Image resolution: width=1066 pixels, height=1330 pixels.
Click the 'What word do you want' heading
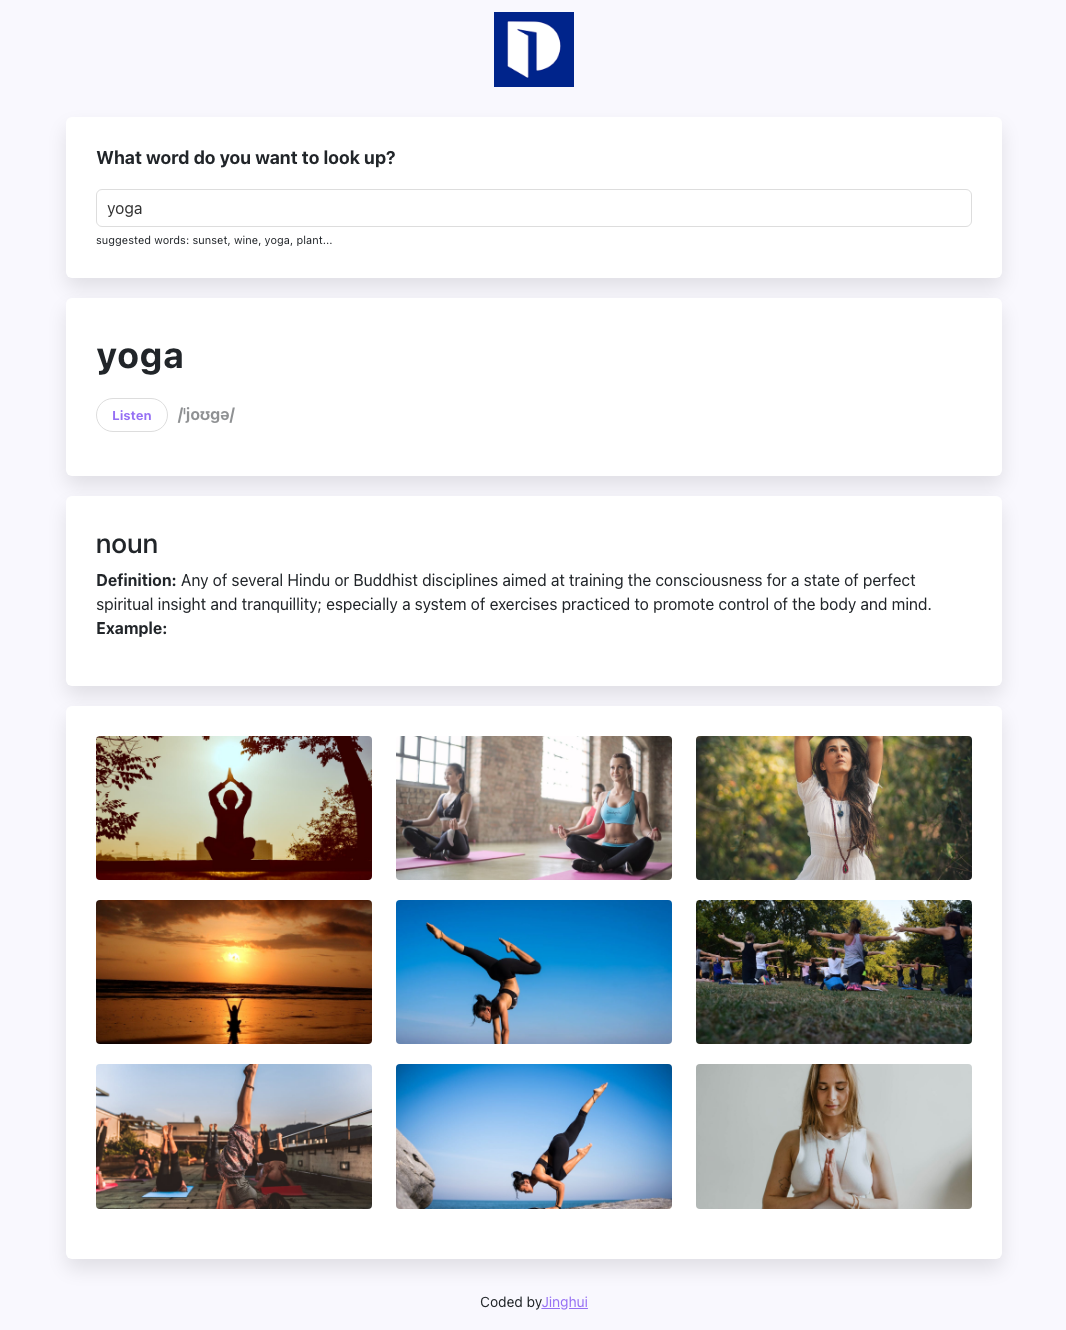[x=246, y=158]
